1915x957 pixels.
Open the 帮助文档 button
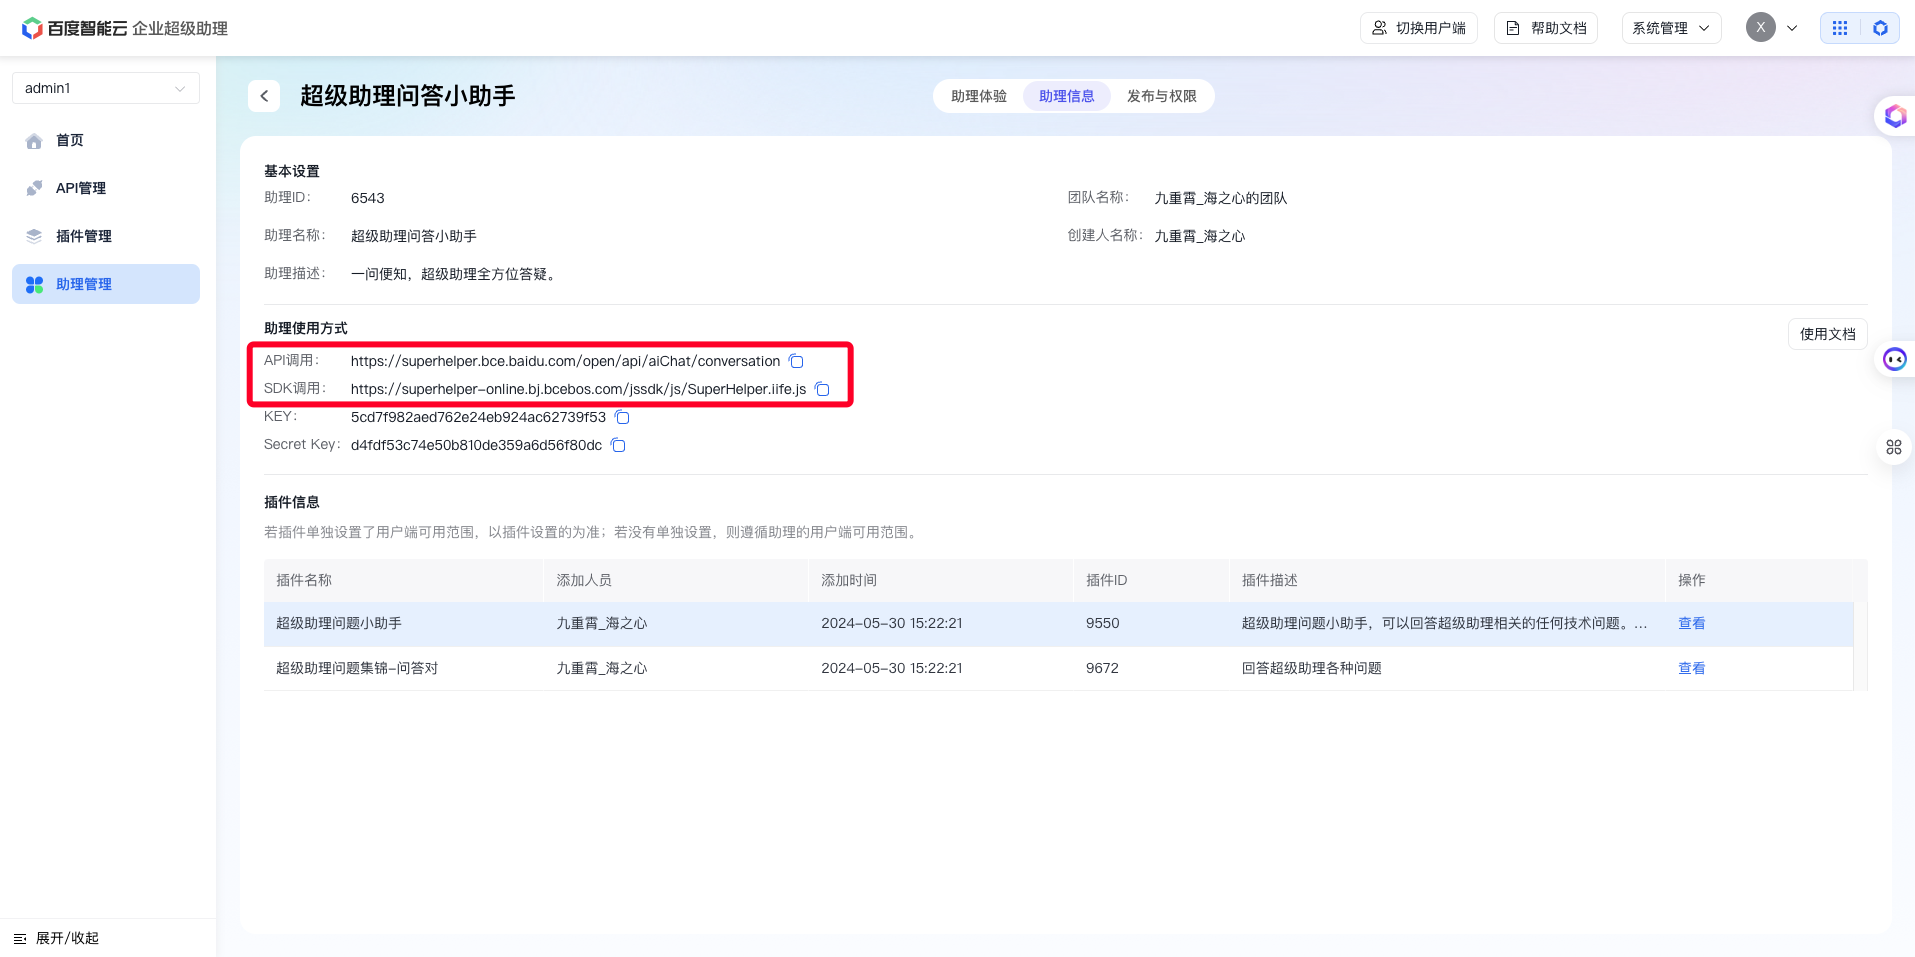1546,28
